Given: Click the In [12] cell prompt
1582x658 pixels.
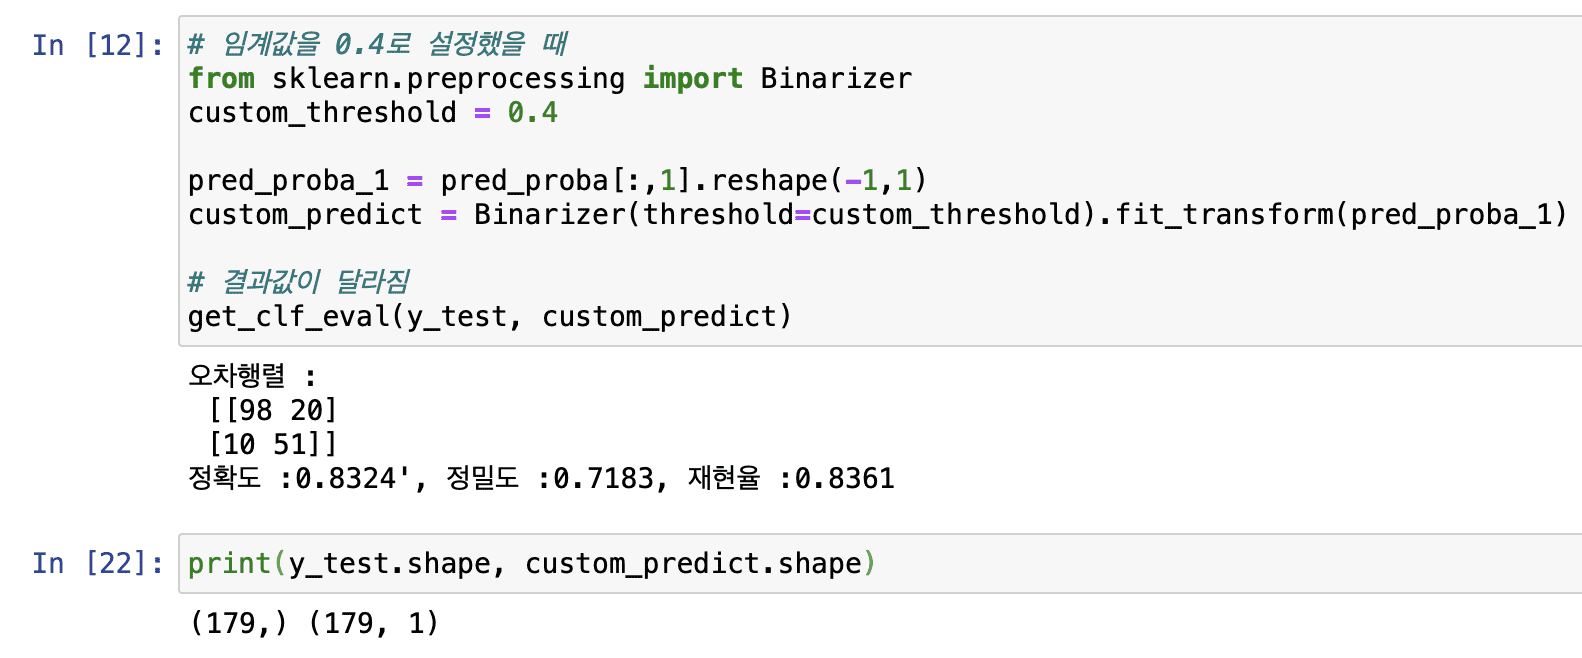Looking at the screenshot, I should coord(97,45).
